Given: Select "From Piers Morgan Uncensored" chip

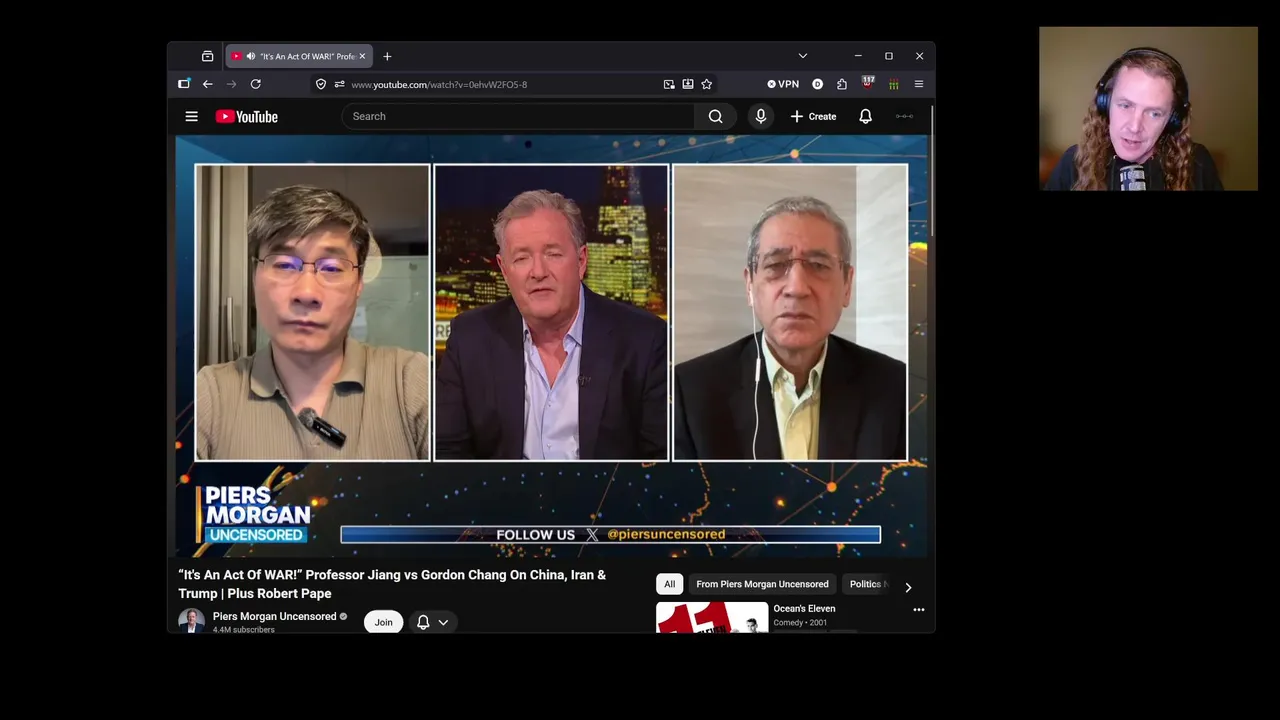Looking at the screenshot, I should click(x=762, y=584).
